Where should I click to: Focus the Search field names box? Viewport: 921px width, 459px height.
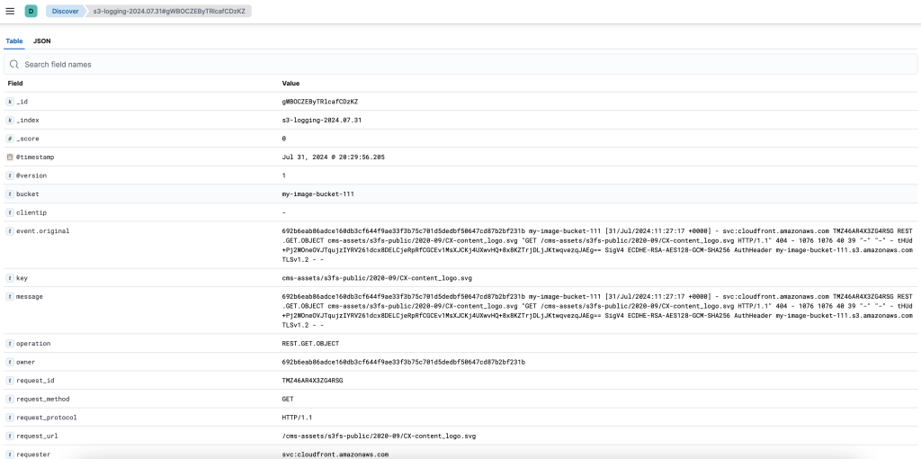click(x=460, y=64)
